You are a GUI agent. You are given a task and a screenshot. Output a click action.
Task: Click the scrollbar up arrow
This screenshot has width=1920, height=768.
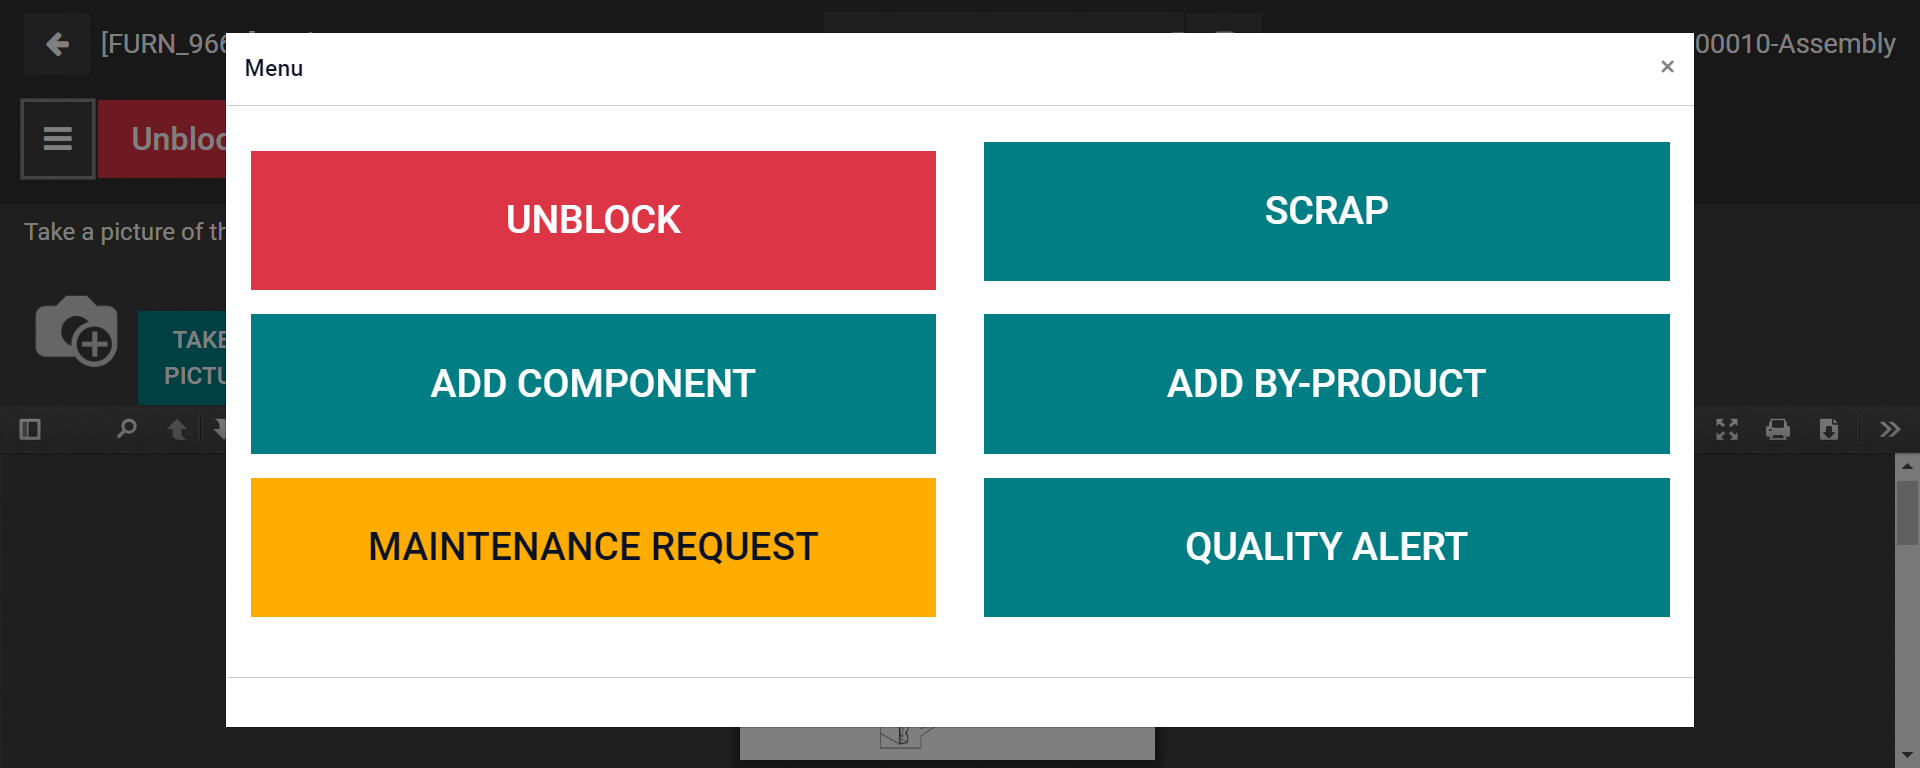point(1907,465)
